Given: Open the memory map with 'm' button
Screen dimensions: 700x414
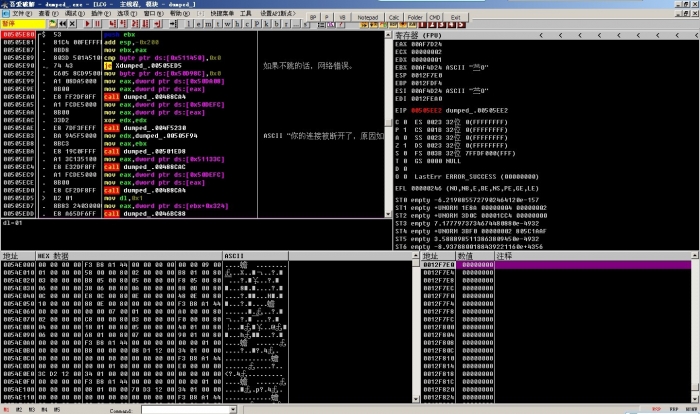Looking at the screenshot, I should click(x=208, y=24).
